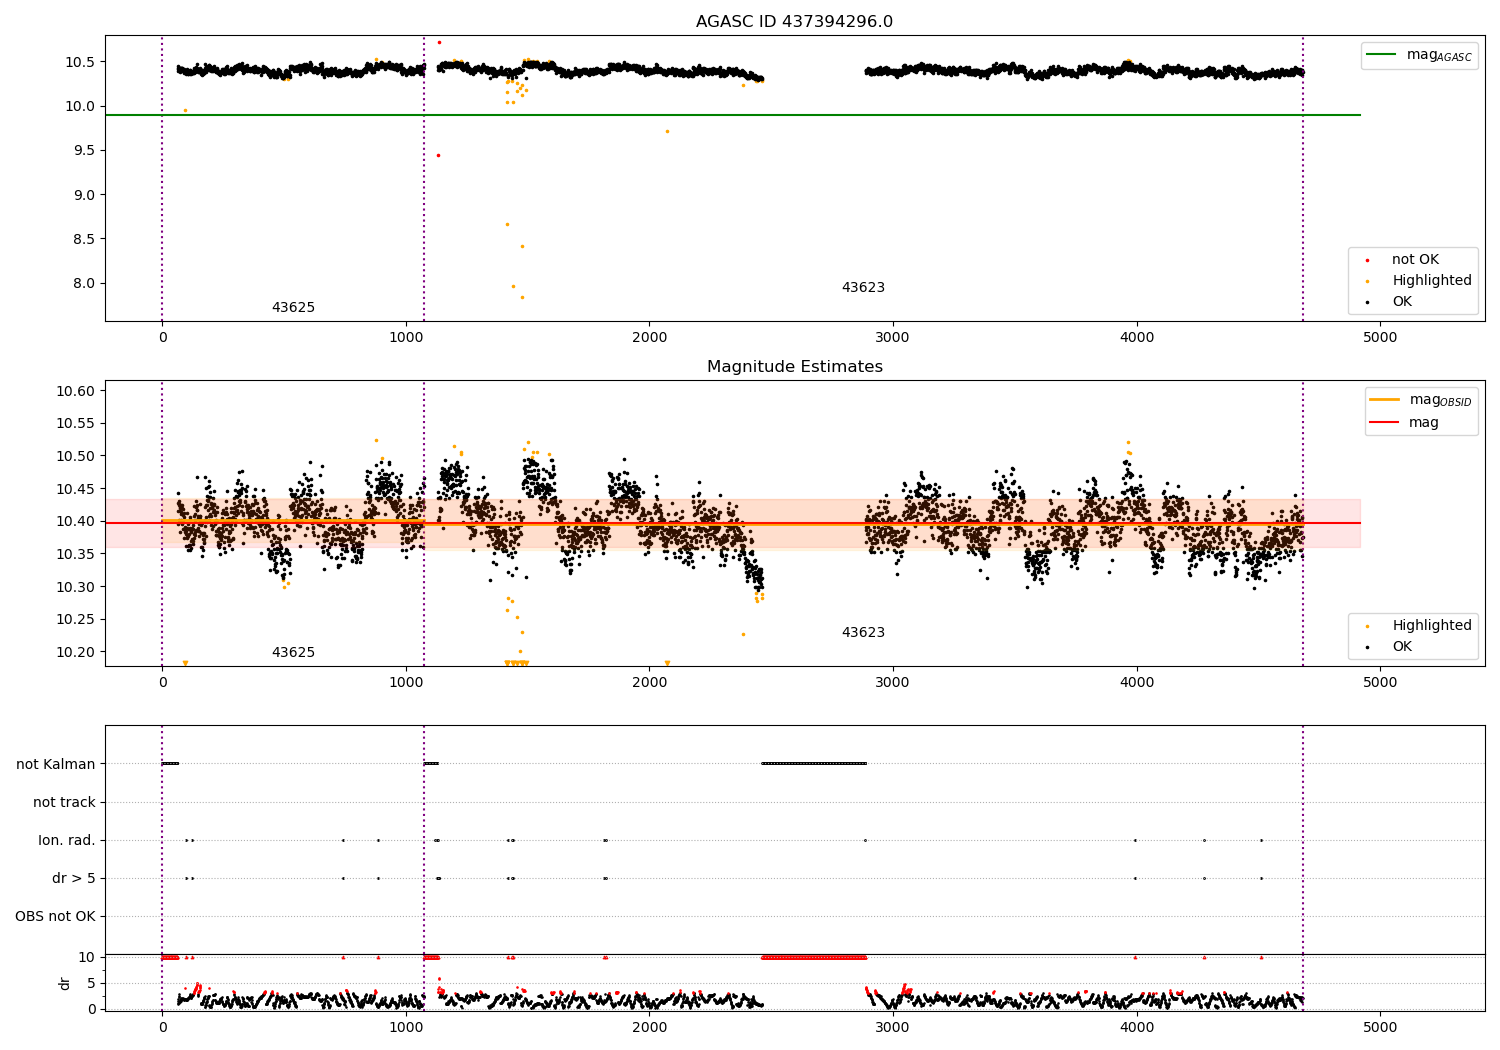This screenshot has width=1500, height=1050.
Task: Click the 'dr > 5' row label
Action: [x=74, y=878]
